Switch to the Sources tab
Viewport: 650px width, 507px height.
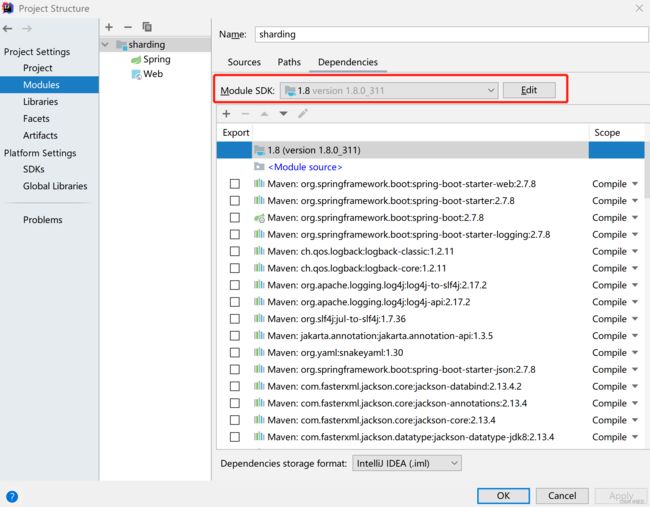pos(244,62)
